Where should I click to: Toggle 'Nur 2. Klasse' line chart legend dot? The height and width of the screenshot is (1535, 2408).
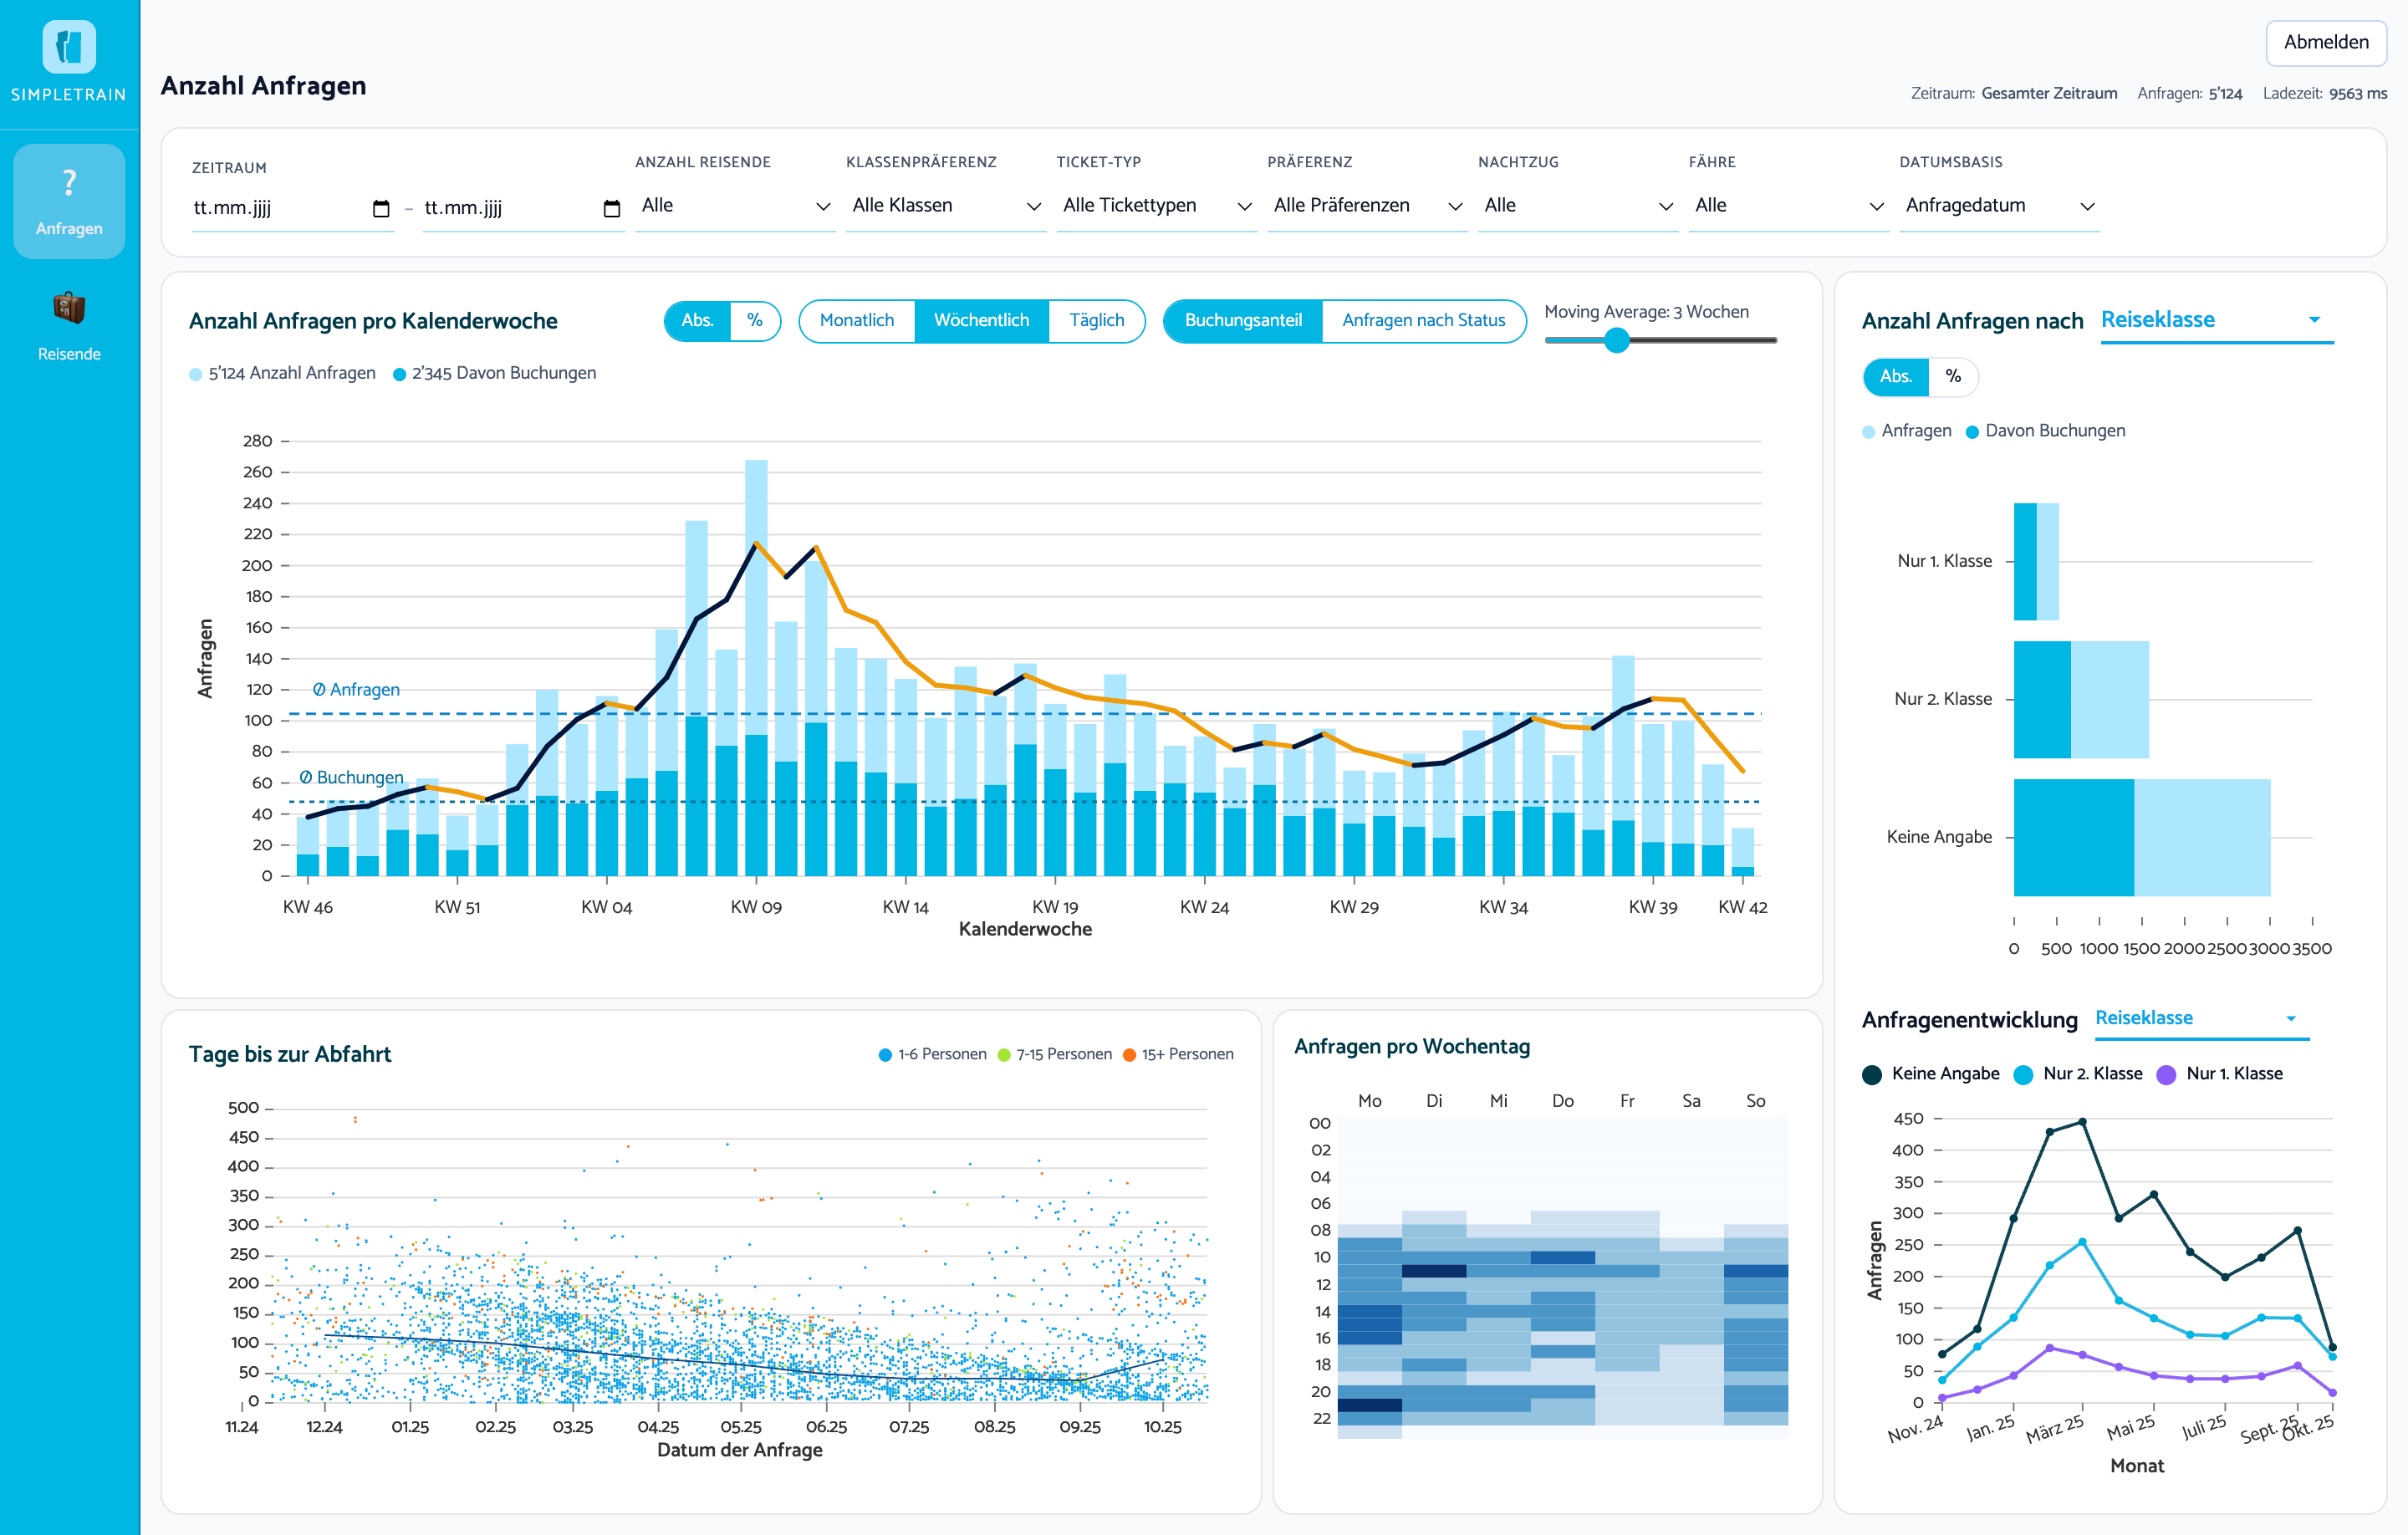2023,1075
